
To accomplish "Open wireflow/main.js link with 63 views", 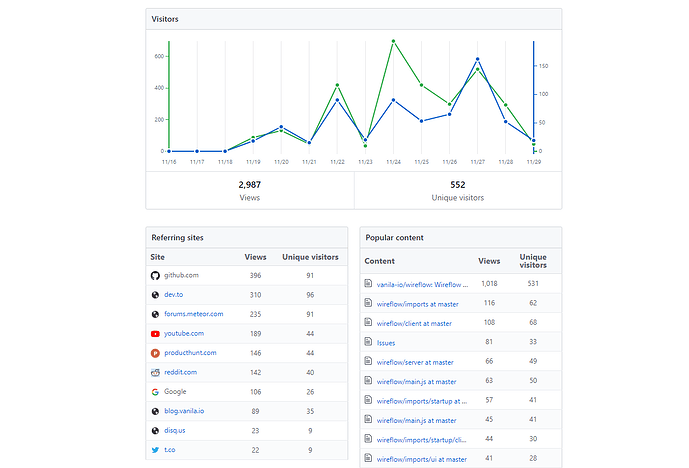I will (x=417, y=381).
